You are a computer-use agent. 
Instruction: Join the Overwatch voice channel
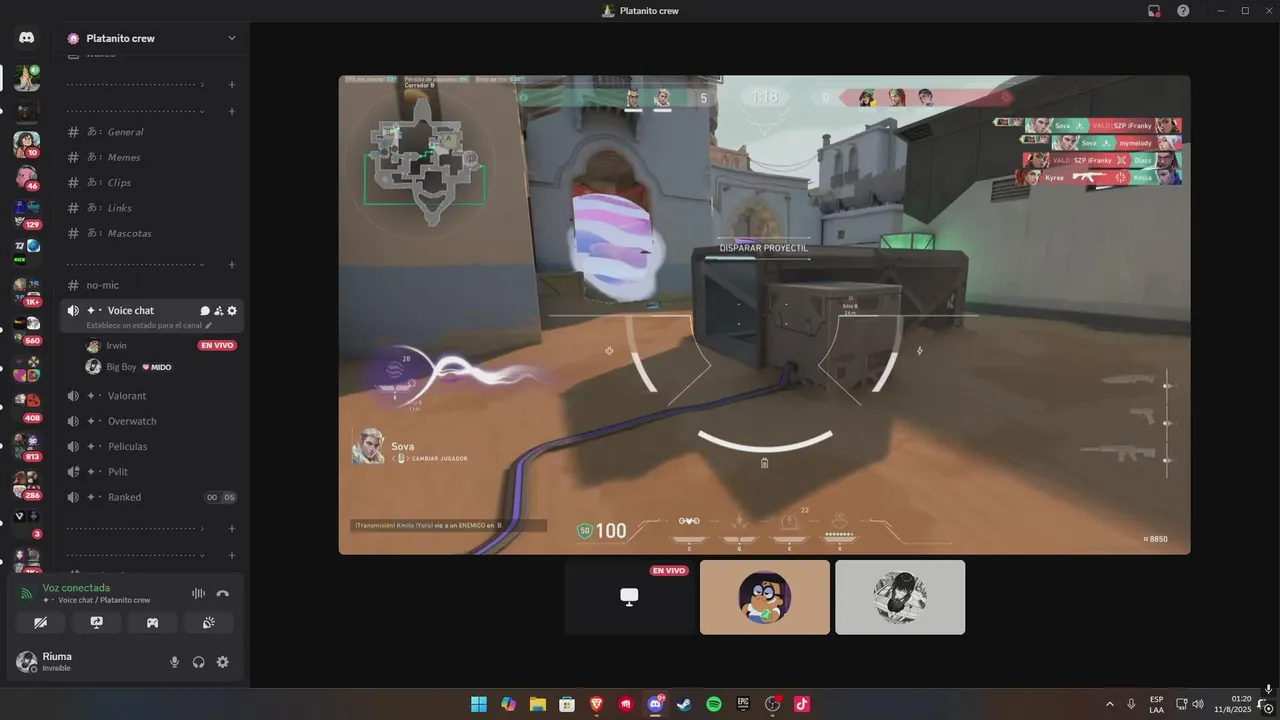[152, 421]
